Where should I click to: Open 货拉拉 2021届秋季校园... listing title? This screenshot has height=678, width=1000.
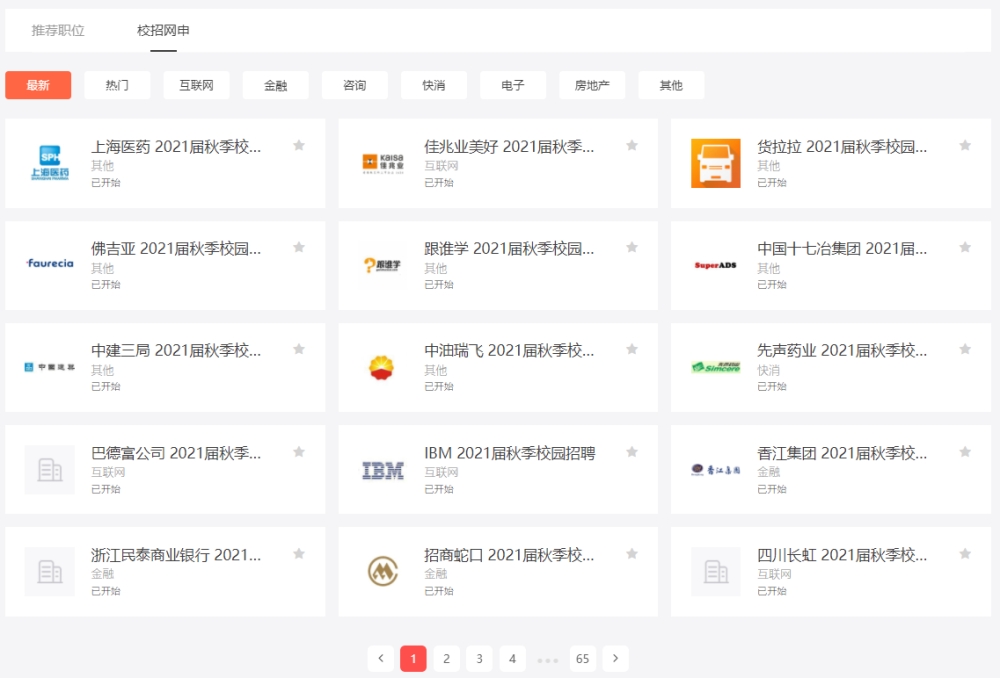[x=842, y=147]
